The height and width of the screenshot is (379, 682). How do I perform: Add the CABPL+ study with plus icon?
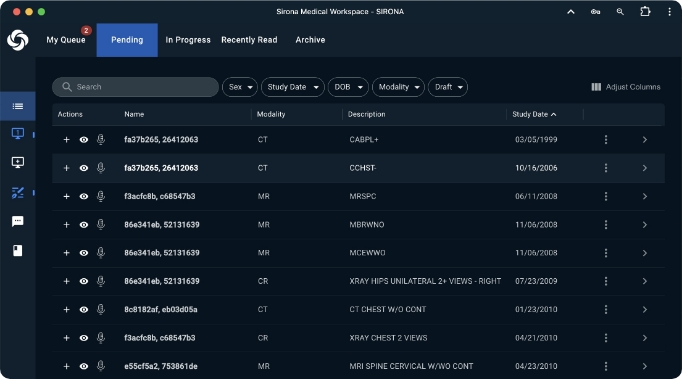[x=67, y=140]
